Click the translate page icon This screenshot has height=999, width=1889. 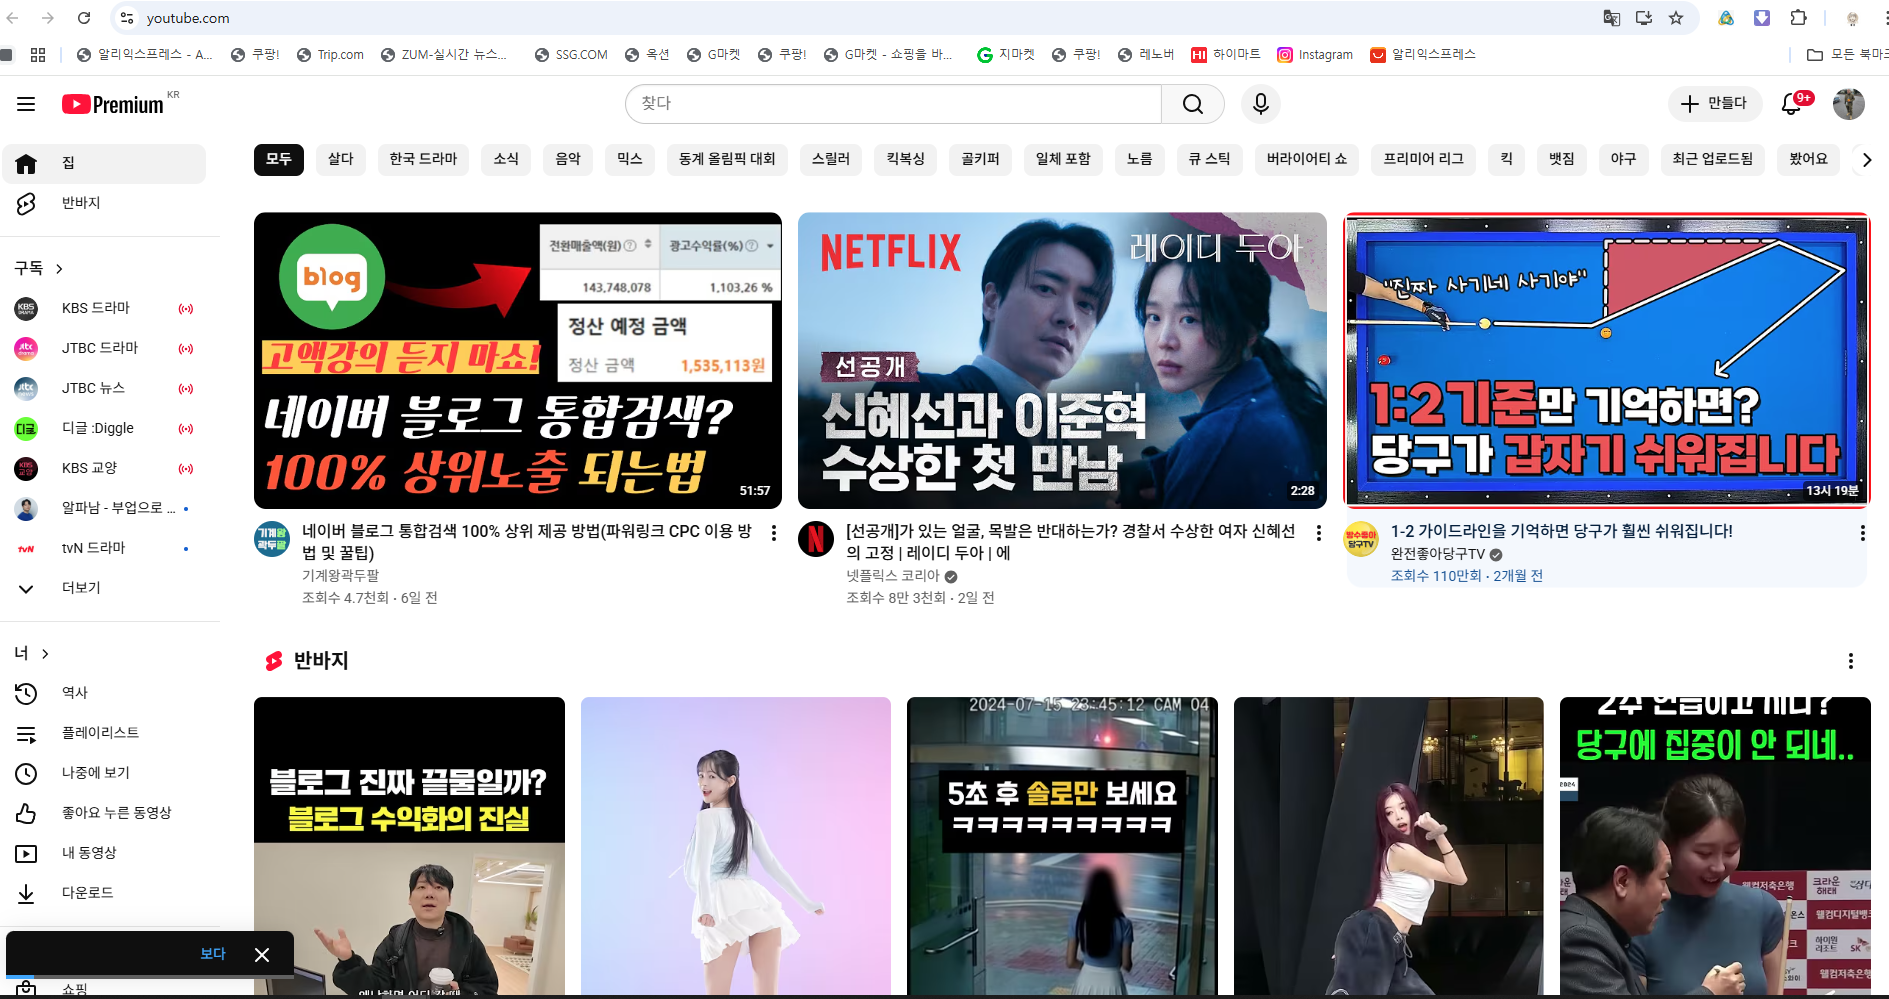[1611, 18]
